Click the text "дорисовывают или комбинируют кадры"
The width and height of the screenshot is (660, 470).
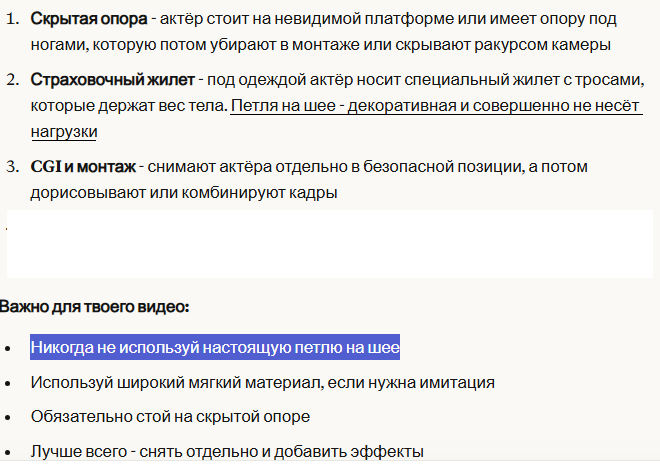(184, 193)
